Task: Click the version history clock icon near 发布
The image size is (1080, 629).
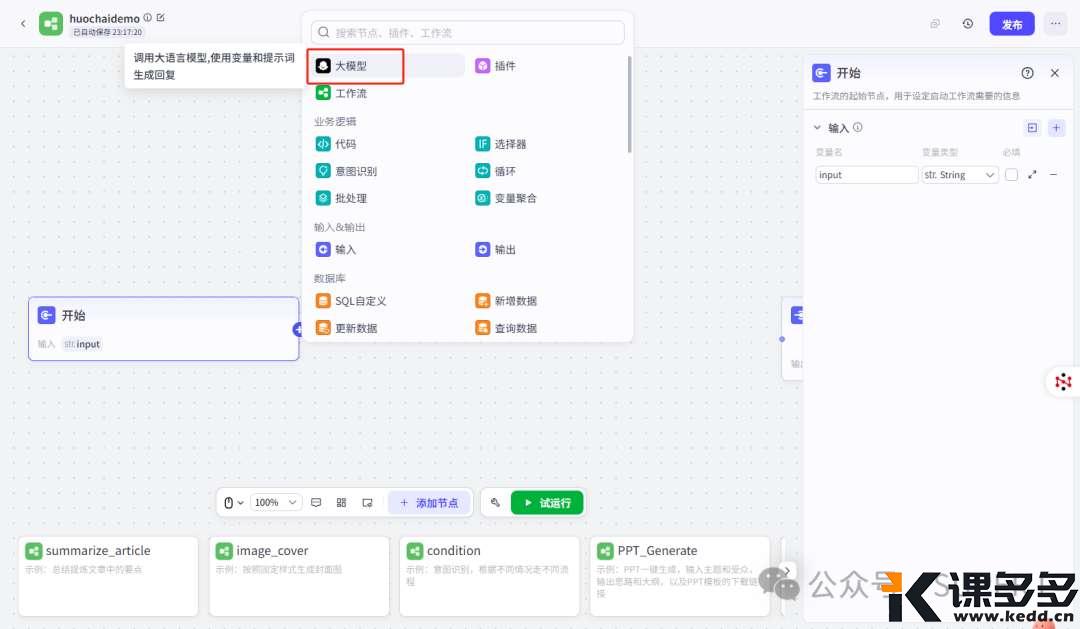Action: point(967,22)
